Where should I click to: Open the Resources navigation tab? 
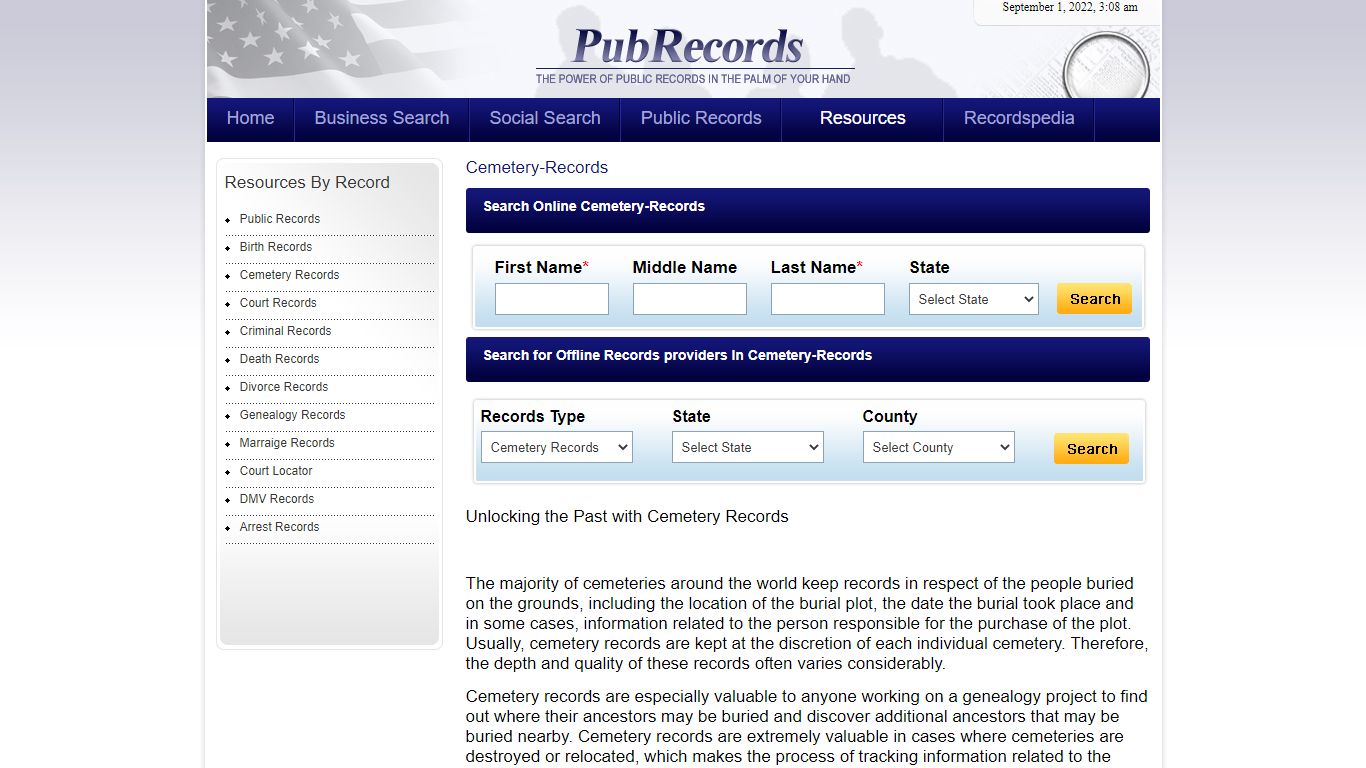click(862, 118)
